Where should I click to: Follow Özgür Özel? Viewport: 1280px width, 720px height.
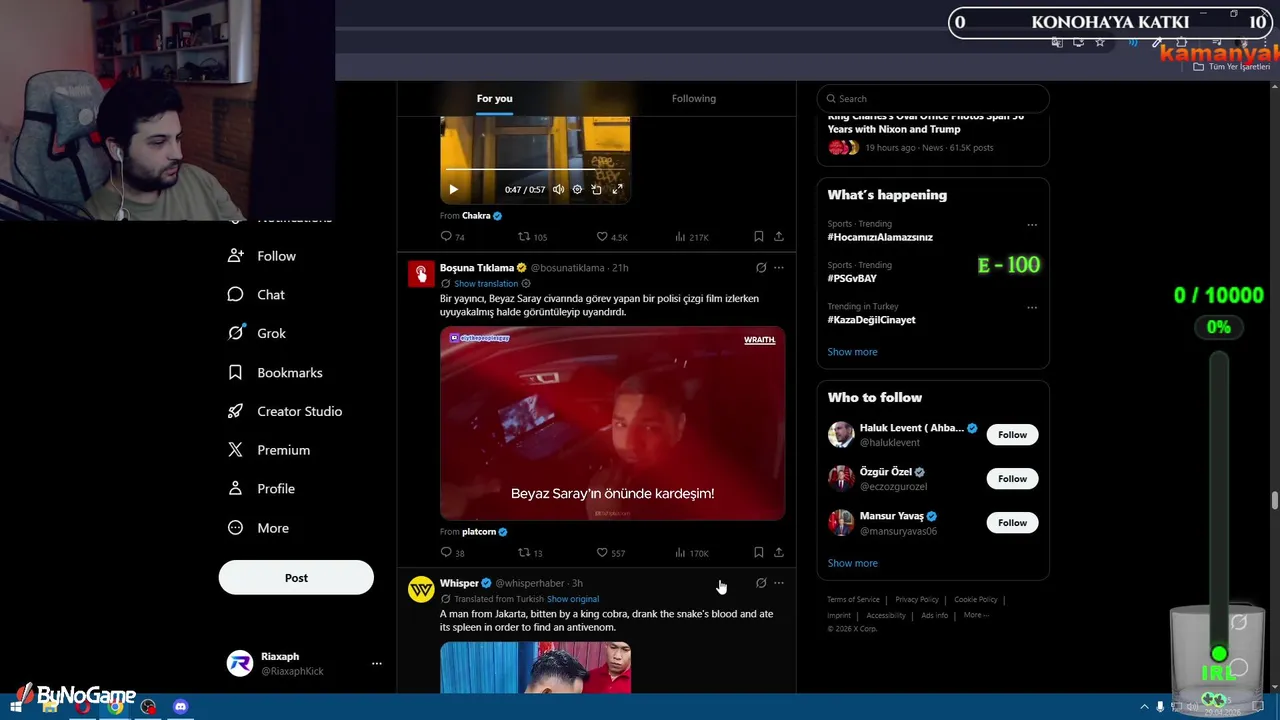click(x=1012, y=479)
